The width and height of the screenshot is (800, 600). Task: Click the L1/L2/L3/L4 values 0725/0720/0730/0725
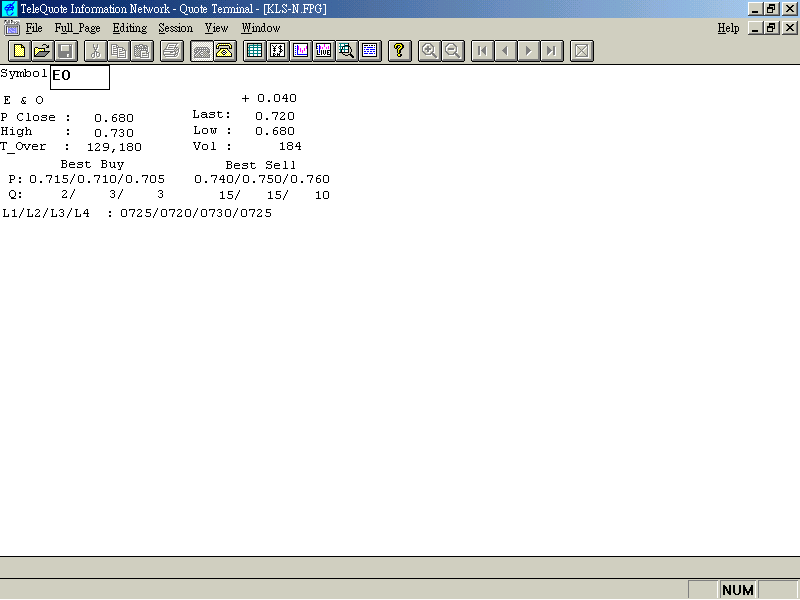point(196,213)
